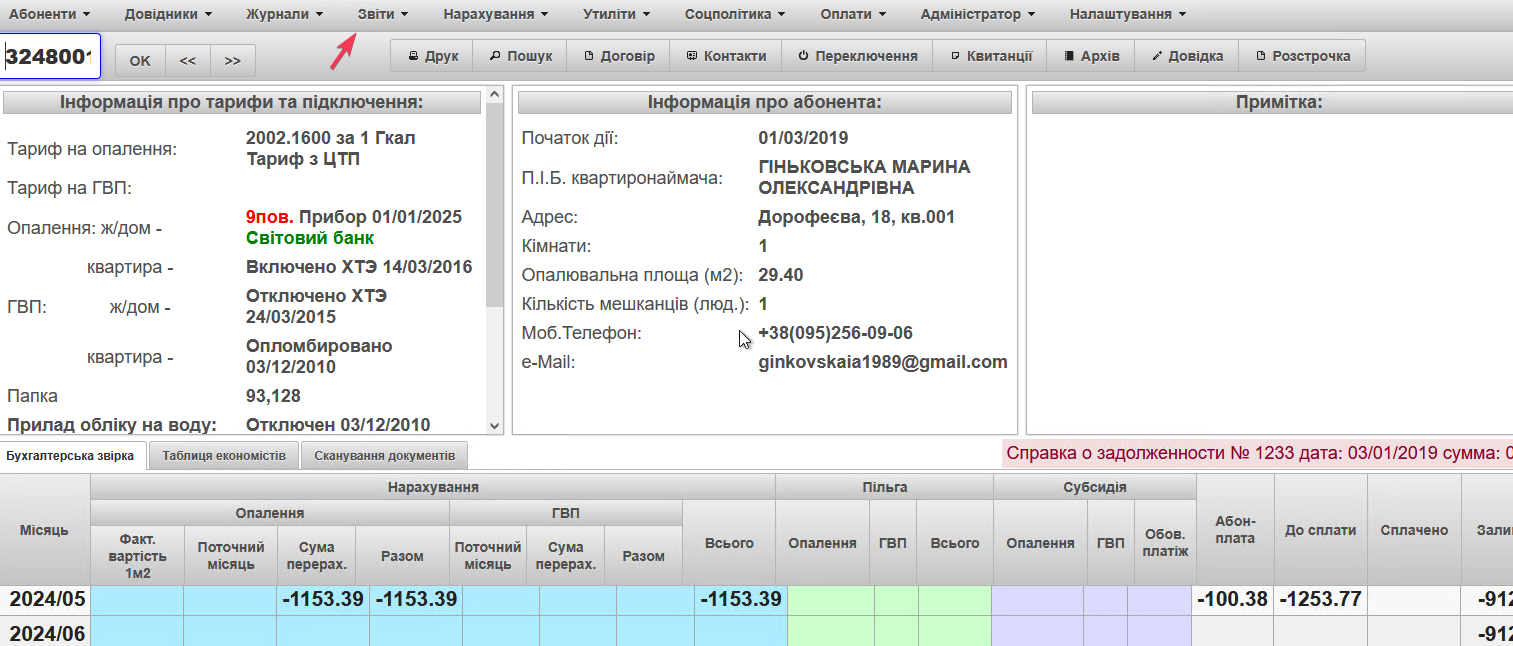Expand the Нарахування menu
Viewport: 1513px width, 646px height.
[496, 15]
